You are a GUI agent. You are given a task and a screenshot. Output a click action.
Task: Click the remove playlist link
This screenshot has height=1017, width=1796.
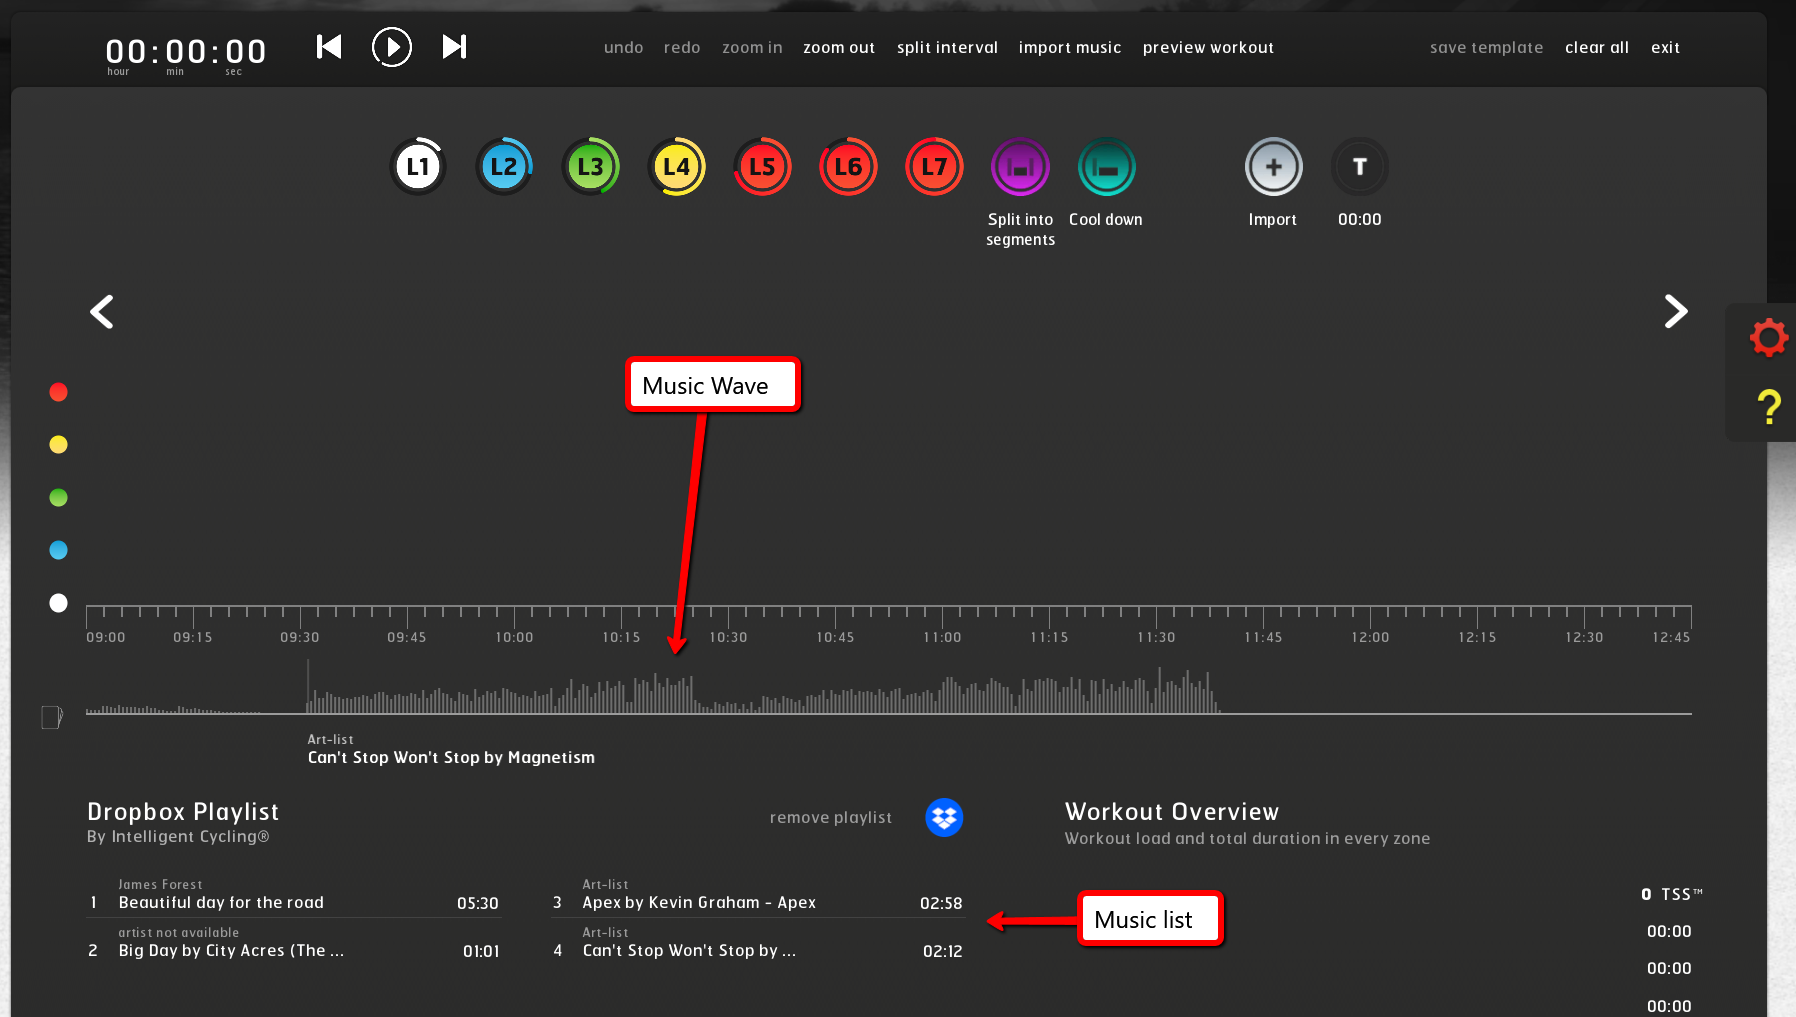click(830, 818)
